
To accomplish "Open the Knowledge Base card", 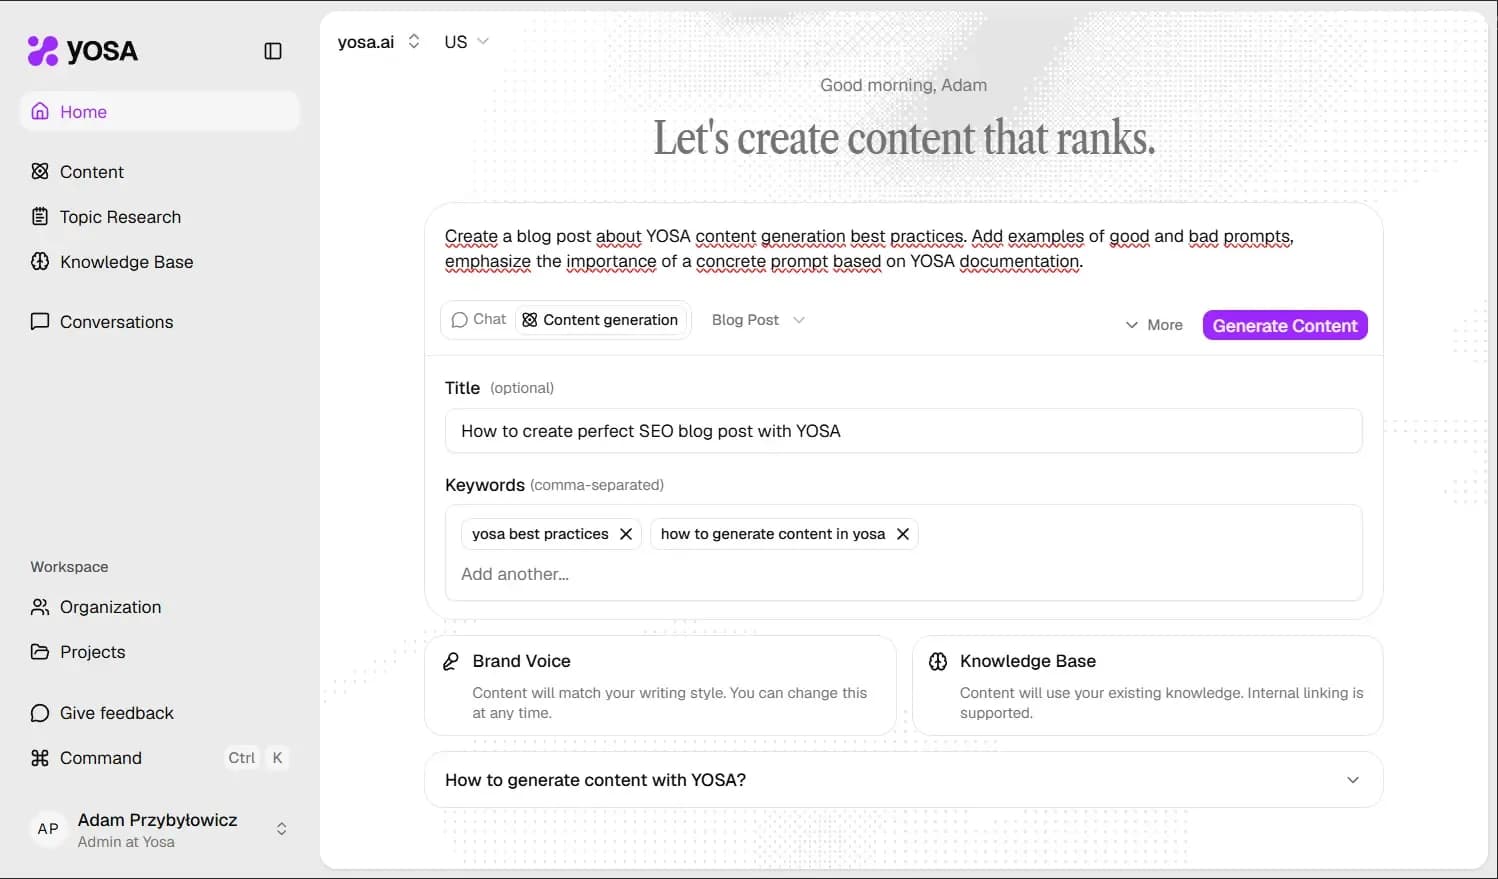I will (1148, 686).
